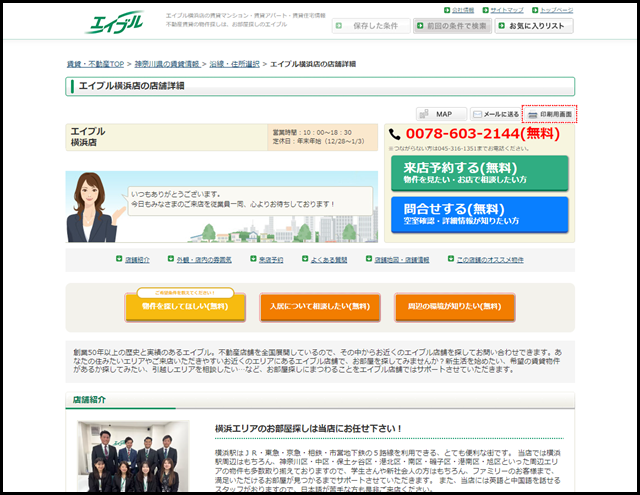Click the メールに送る envelope button
640x495 pixels.
click(496, 114)
